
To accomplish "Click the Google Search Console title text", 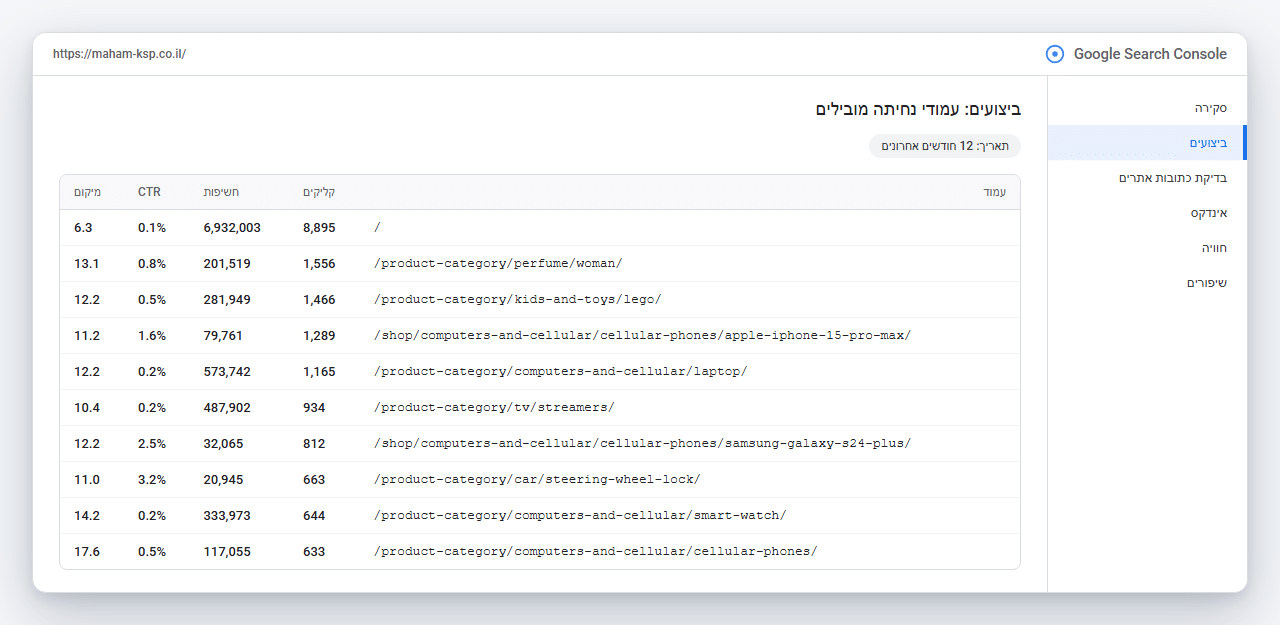I will [1150, 54].
